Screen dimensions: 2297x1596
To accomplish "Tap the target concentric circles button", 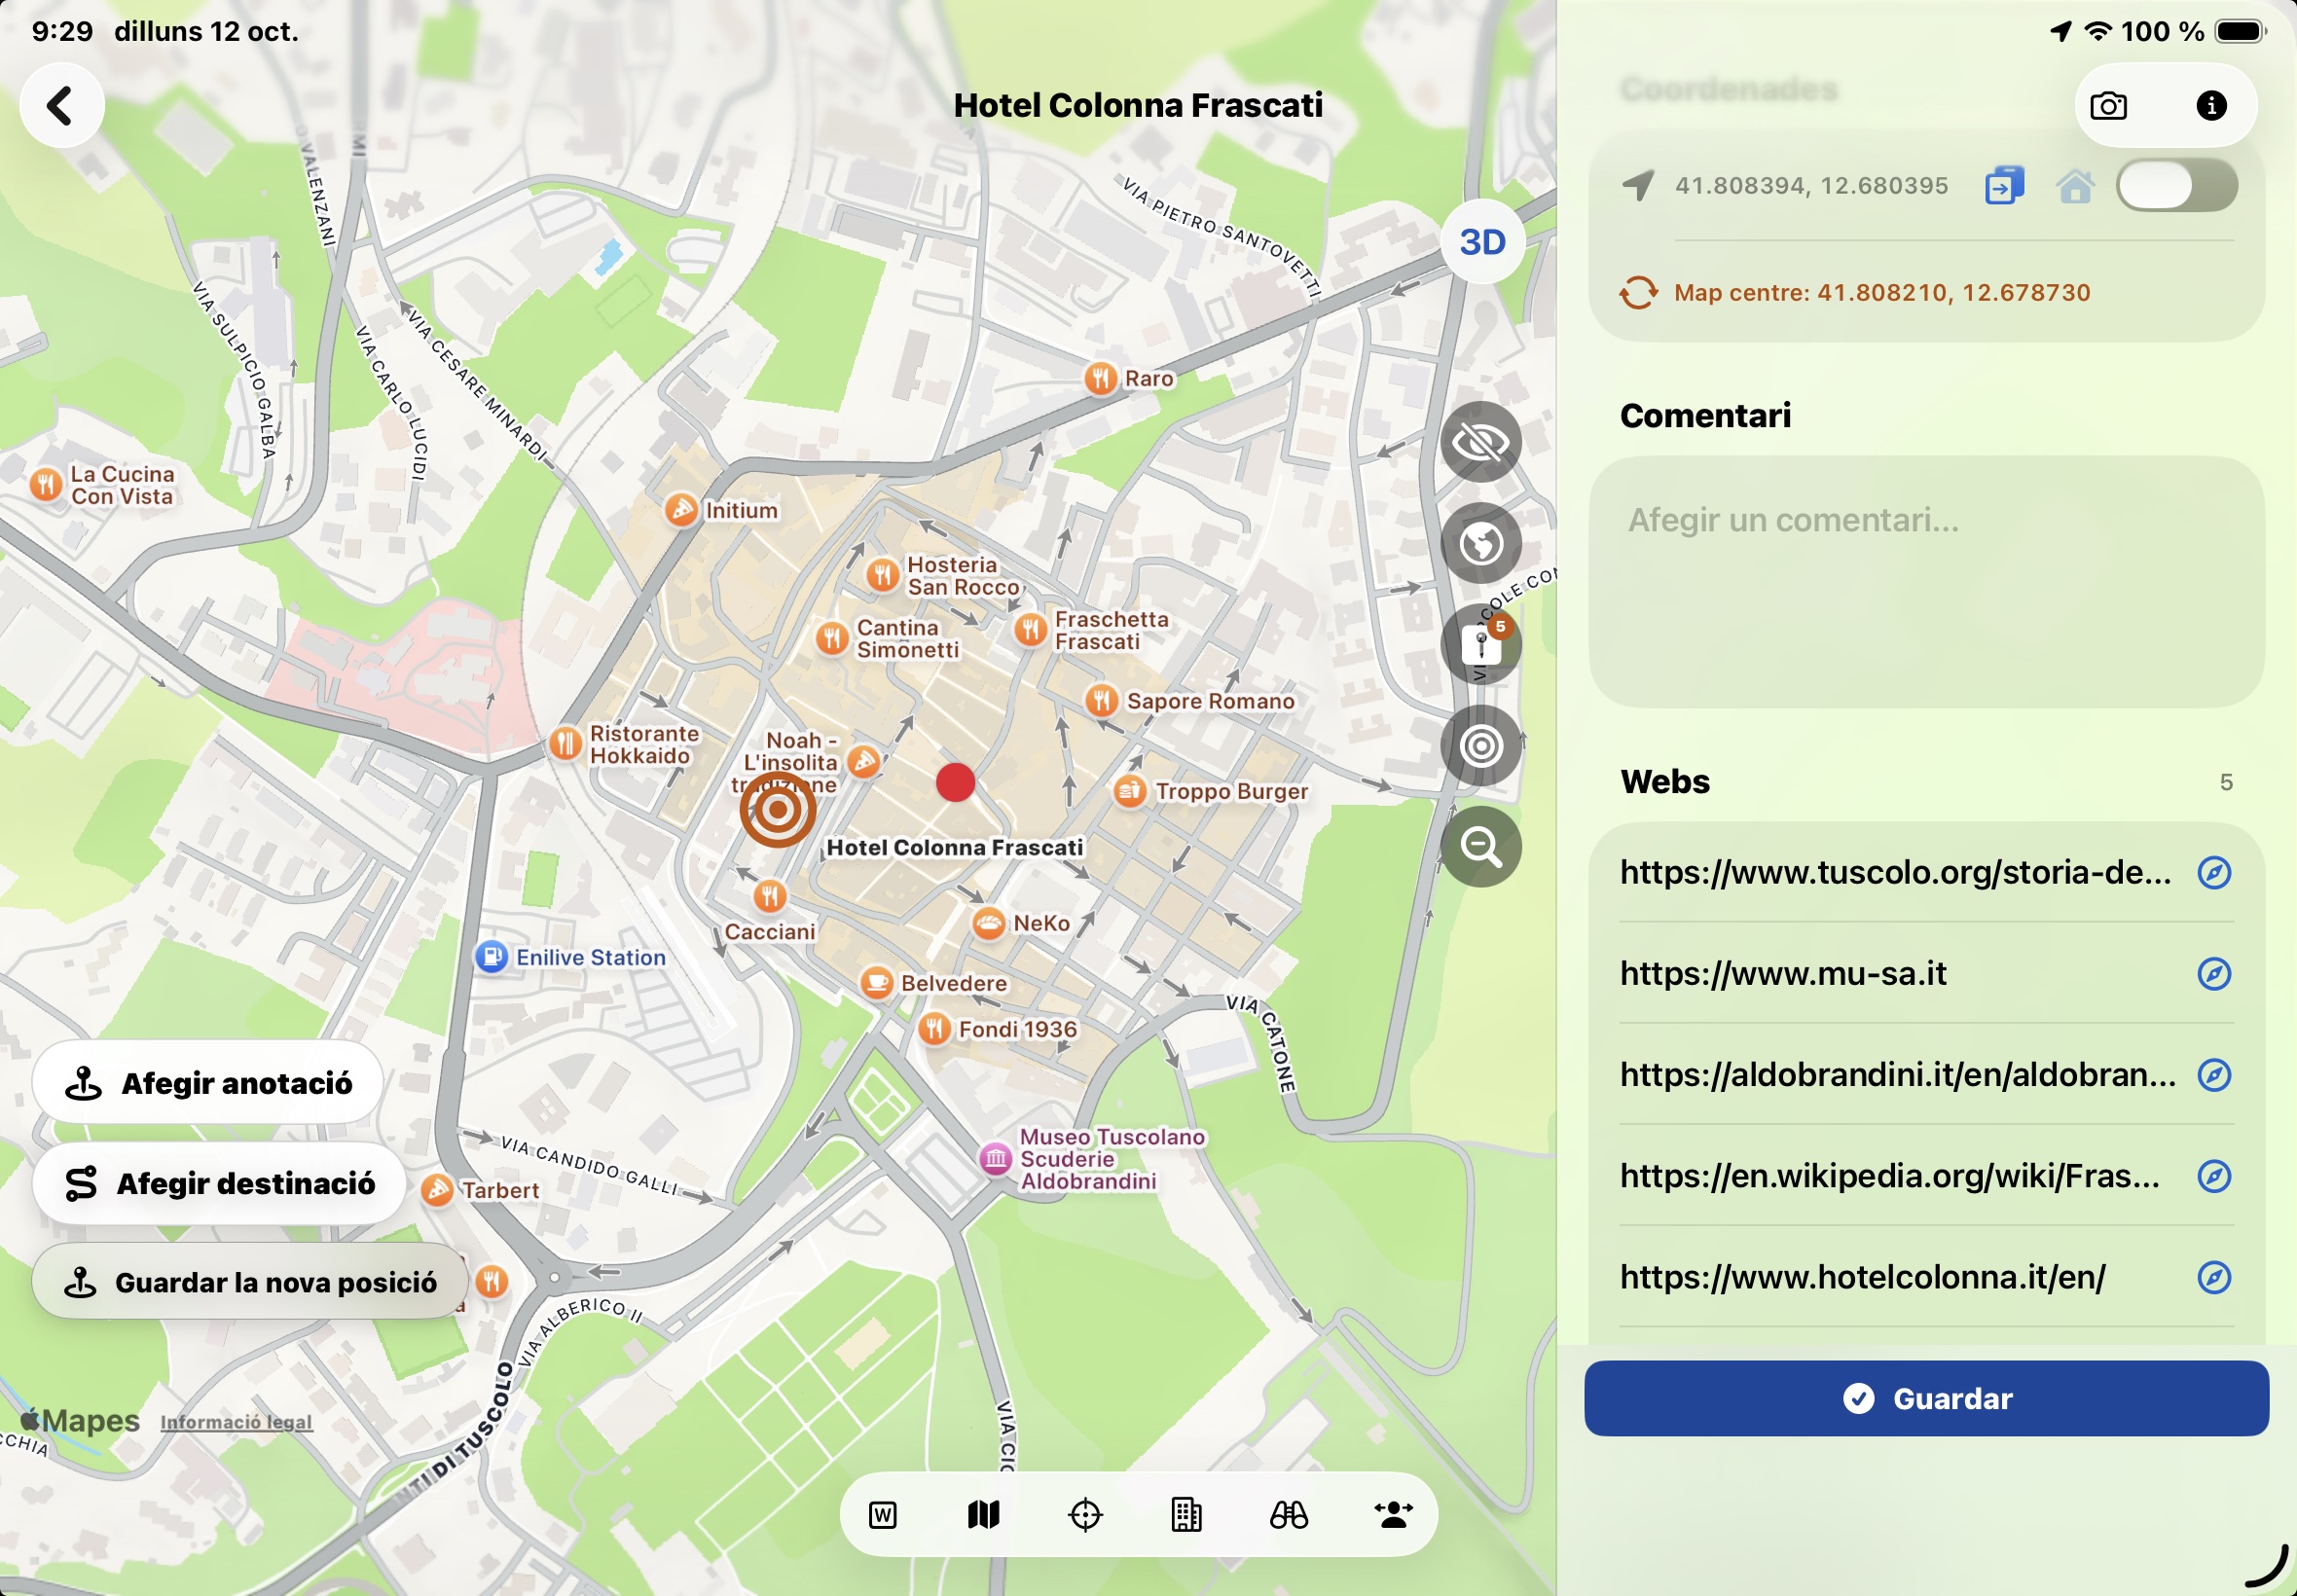I will click(x=1481, y=745).
